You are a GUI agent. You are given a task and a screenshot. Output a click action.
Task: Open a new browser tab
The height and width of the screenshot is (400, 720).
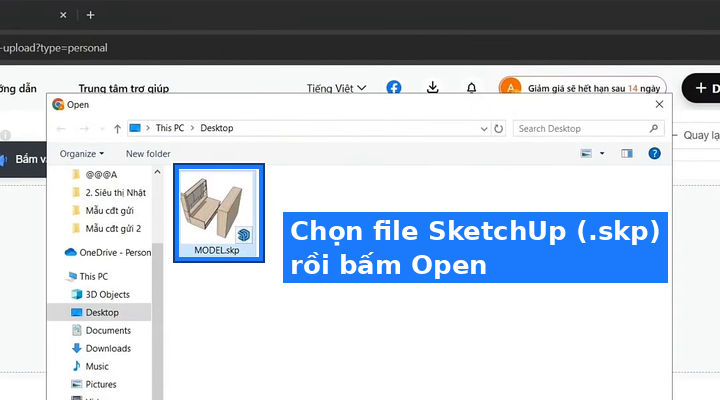[90, 15]
